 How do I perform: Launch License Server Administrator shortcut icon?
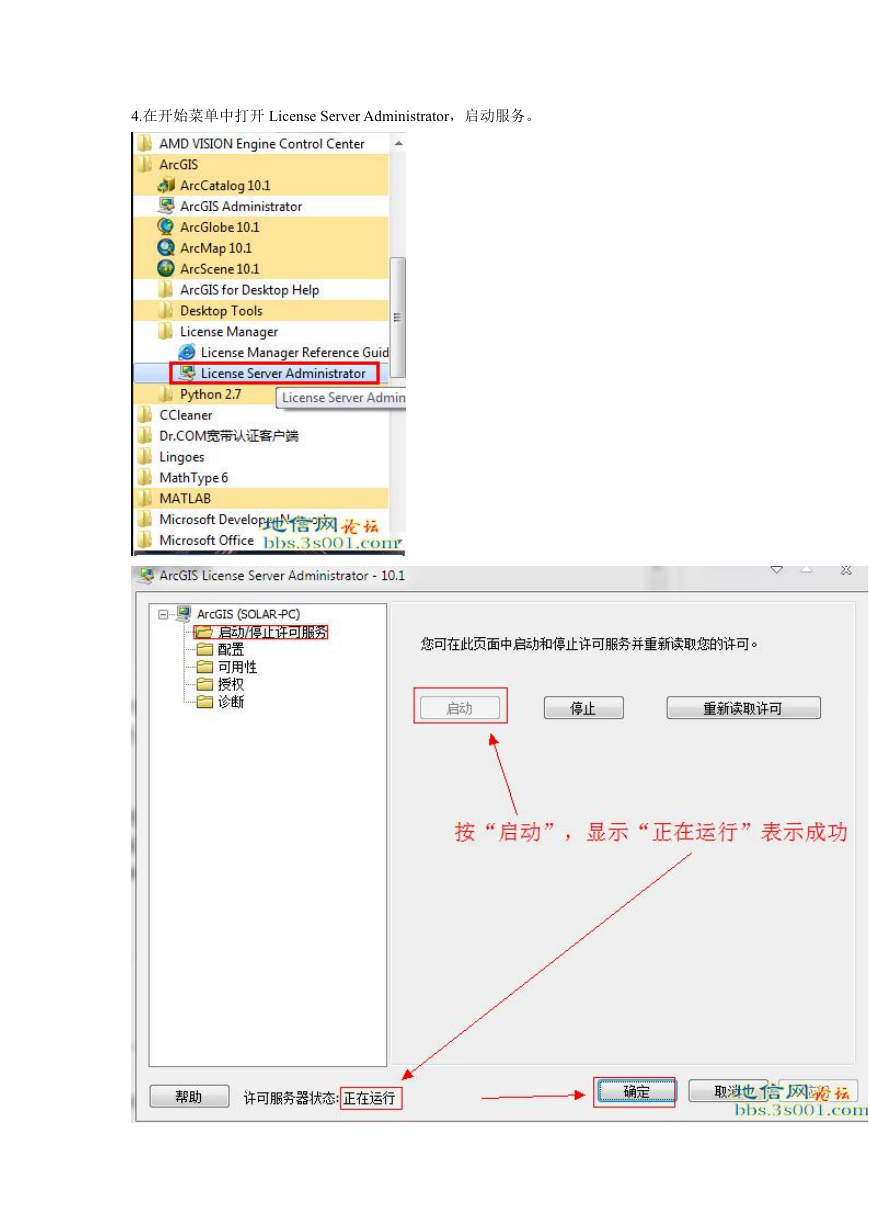click(x=187, y=373)
